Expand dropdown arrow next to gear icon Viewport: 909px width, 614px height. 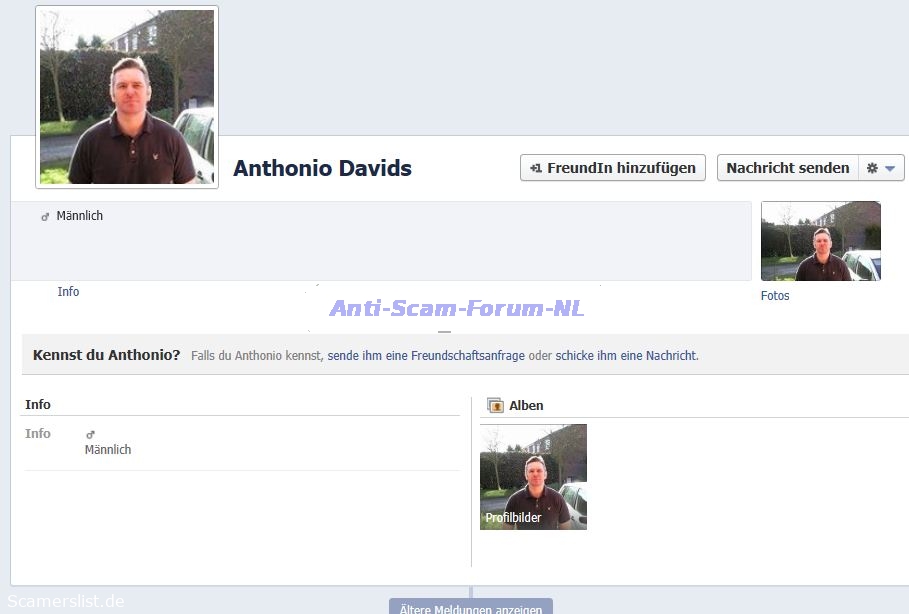point(890,168)
